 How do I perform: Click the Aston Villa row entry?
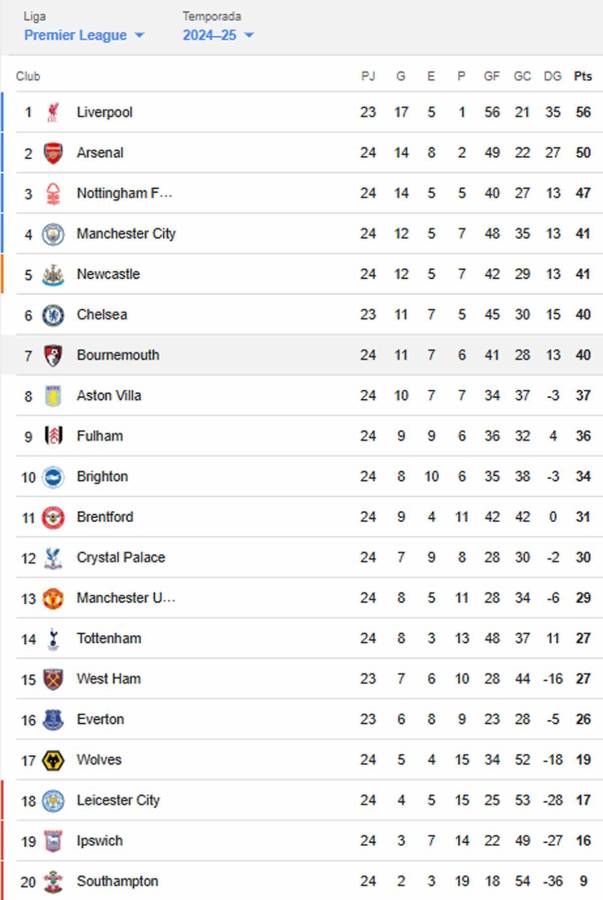coord(300,395)
